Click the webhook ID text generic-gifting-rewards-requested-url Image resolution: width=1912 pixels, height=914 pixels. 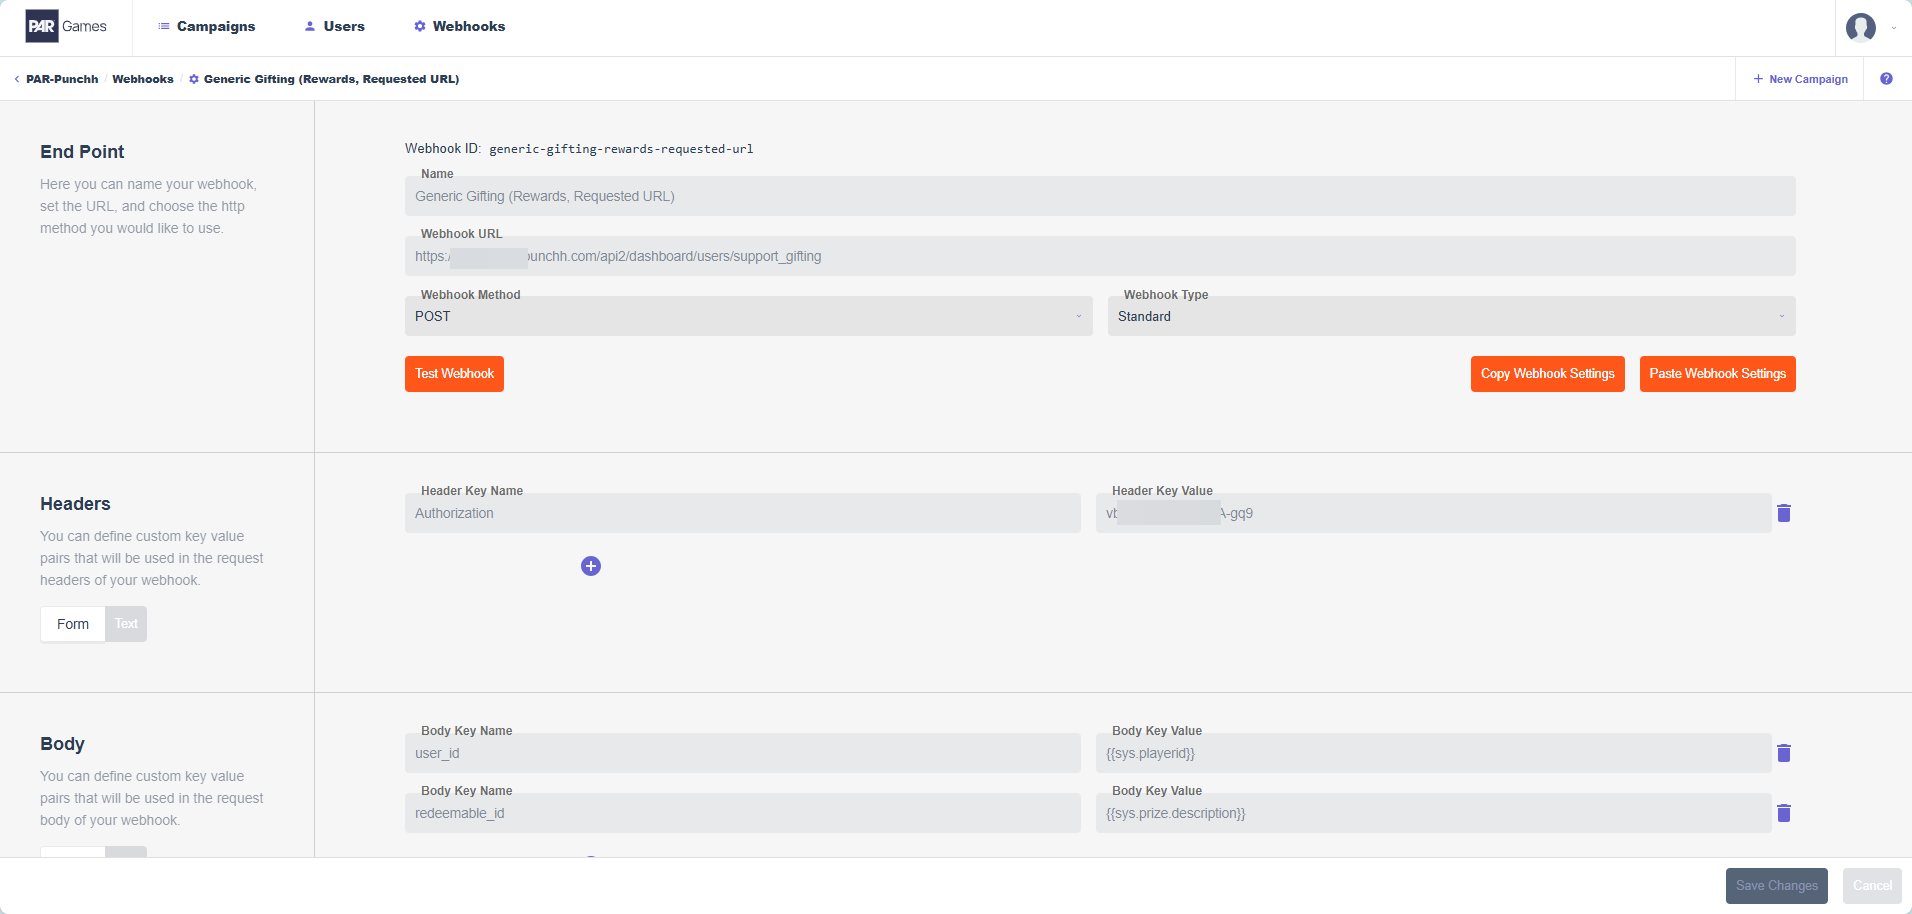(x=621, y=149)
